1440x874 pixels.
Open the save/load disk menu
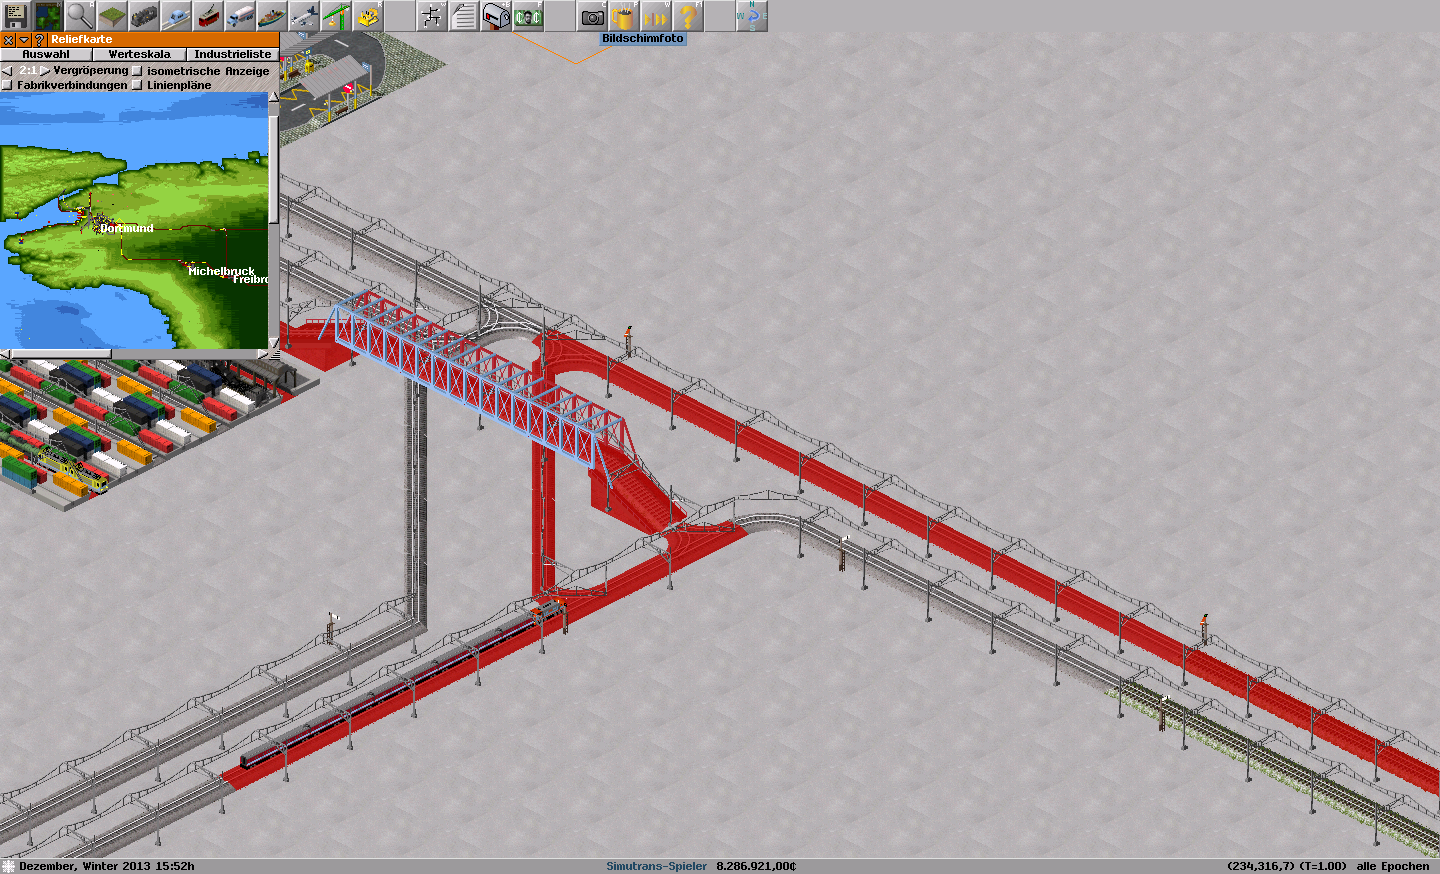pyautogui.click(x=16, y=16)
